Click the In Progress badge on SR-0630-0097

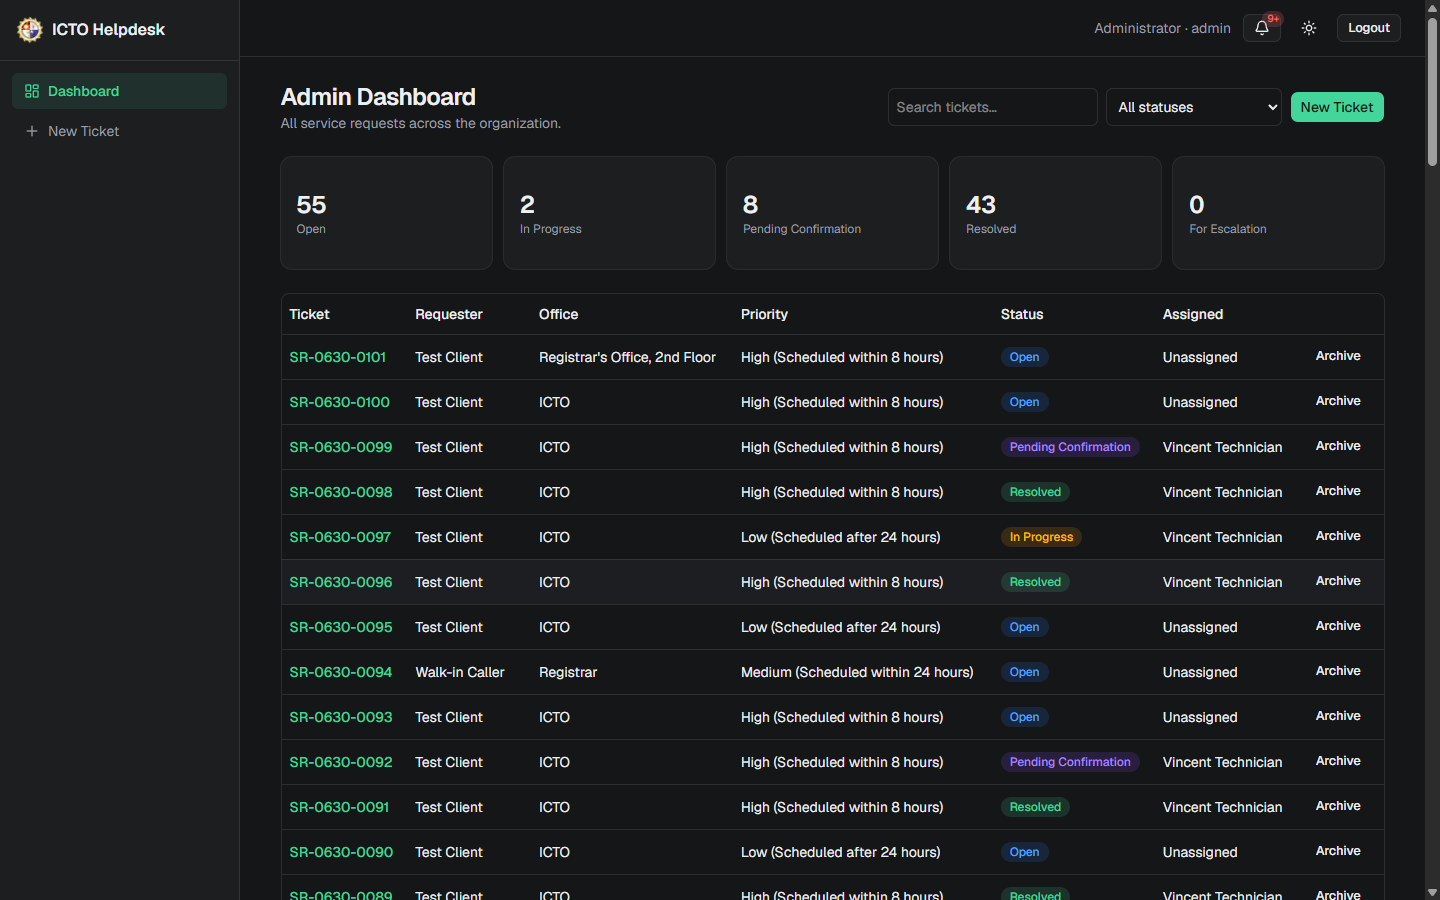click(x=1041, y=537)
